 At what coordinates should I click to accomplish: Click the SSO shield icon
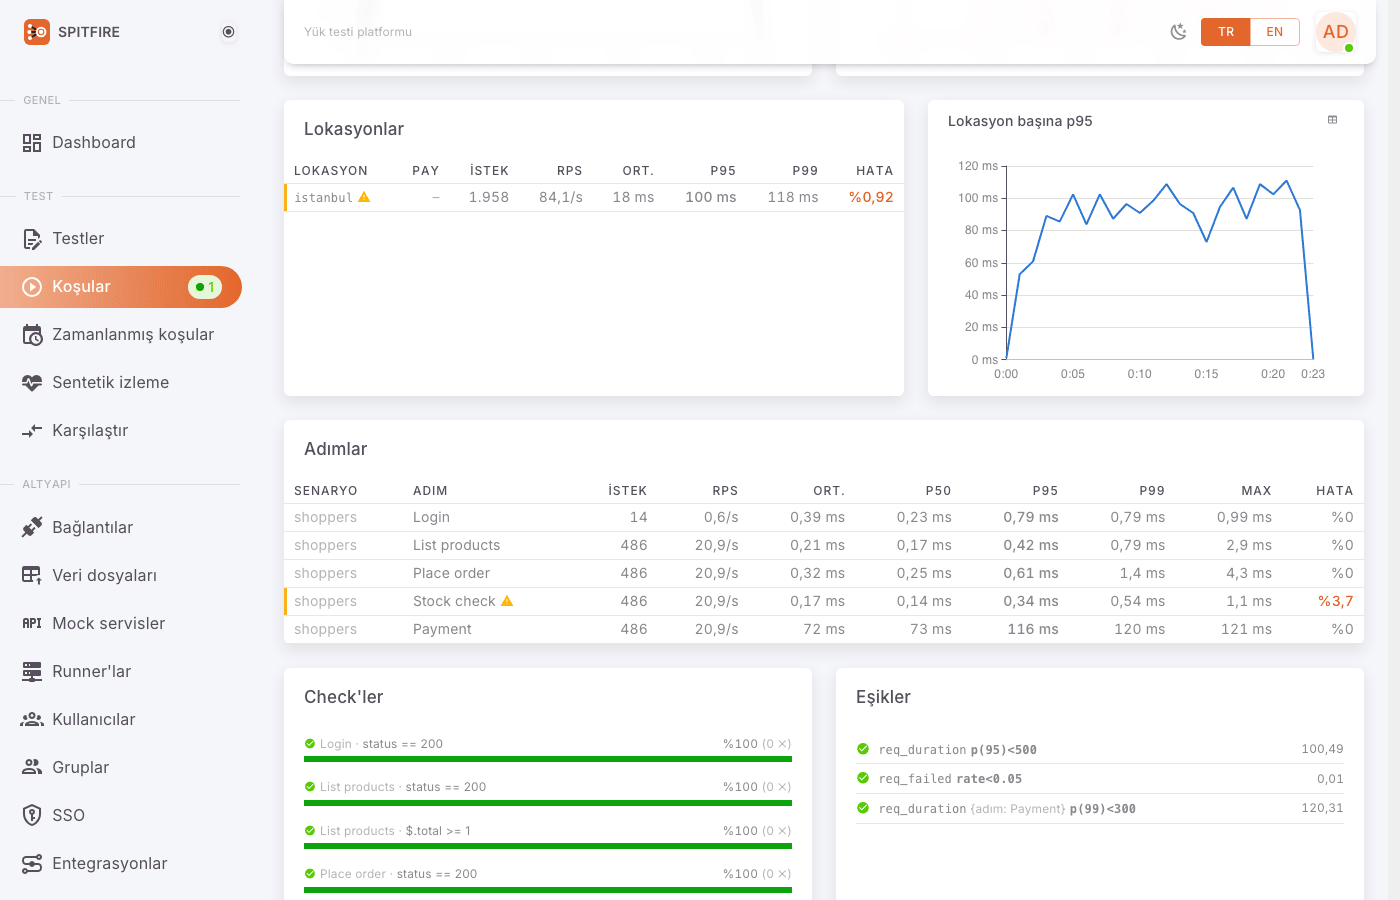point(32,815)
